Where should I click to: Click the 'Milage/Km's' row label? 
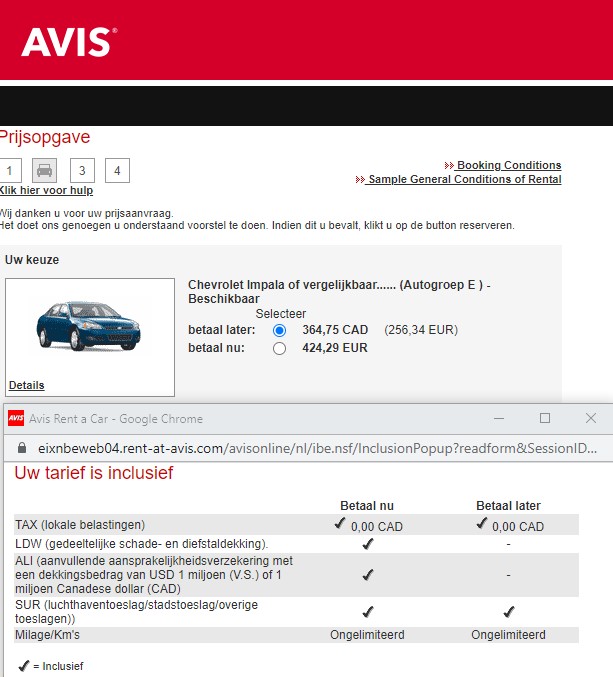click(x=47, y=635)
